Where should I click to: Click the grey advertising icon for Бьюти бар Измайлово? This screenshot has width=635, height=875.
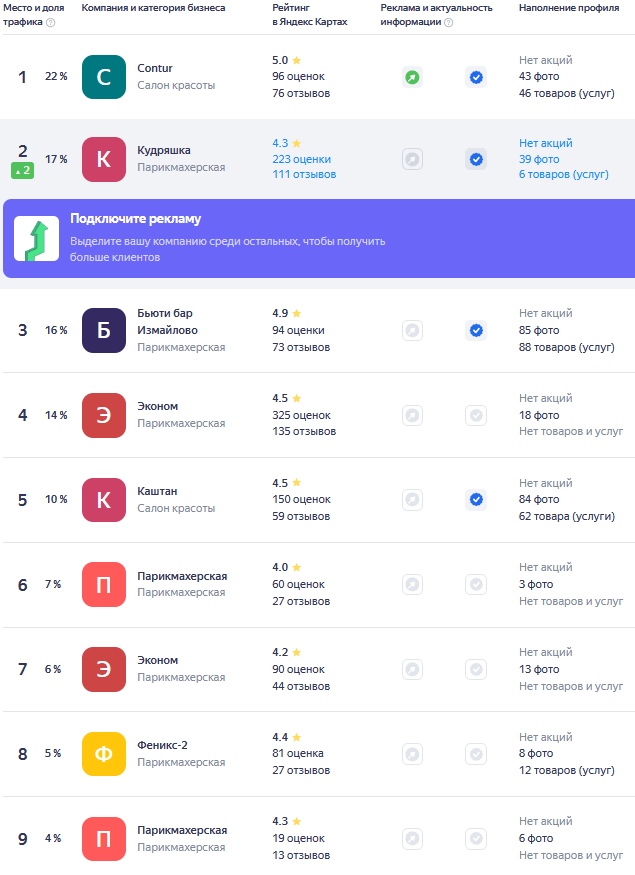point(412,330)
